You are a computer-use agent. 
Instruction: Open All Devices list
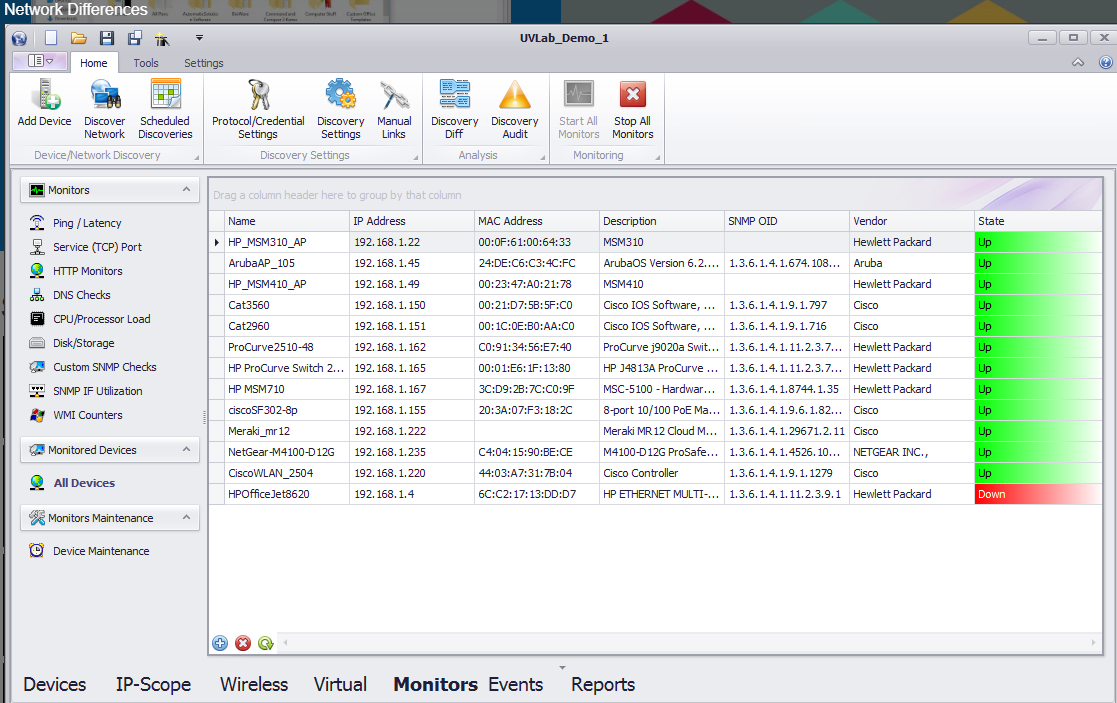tap(83, 483)
